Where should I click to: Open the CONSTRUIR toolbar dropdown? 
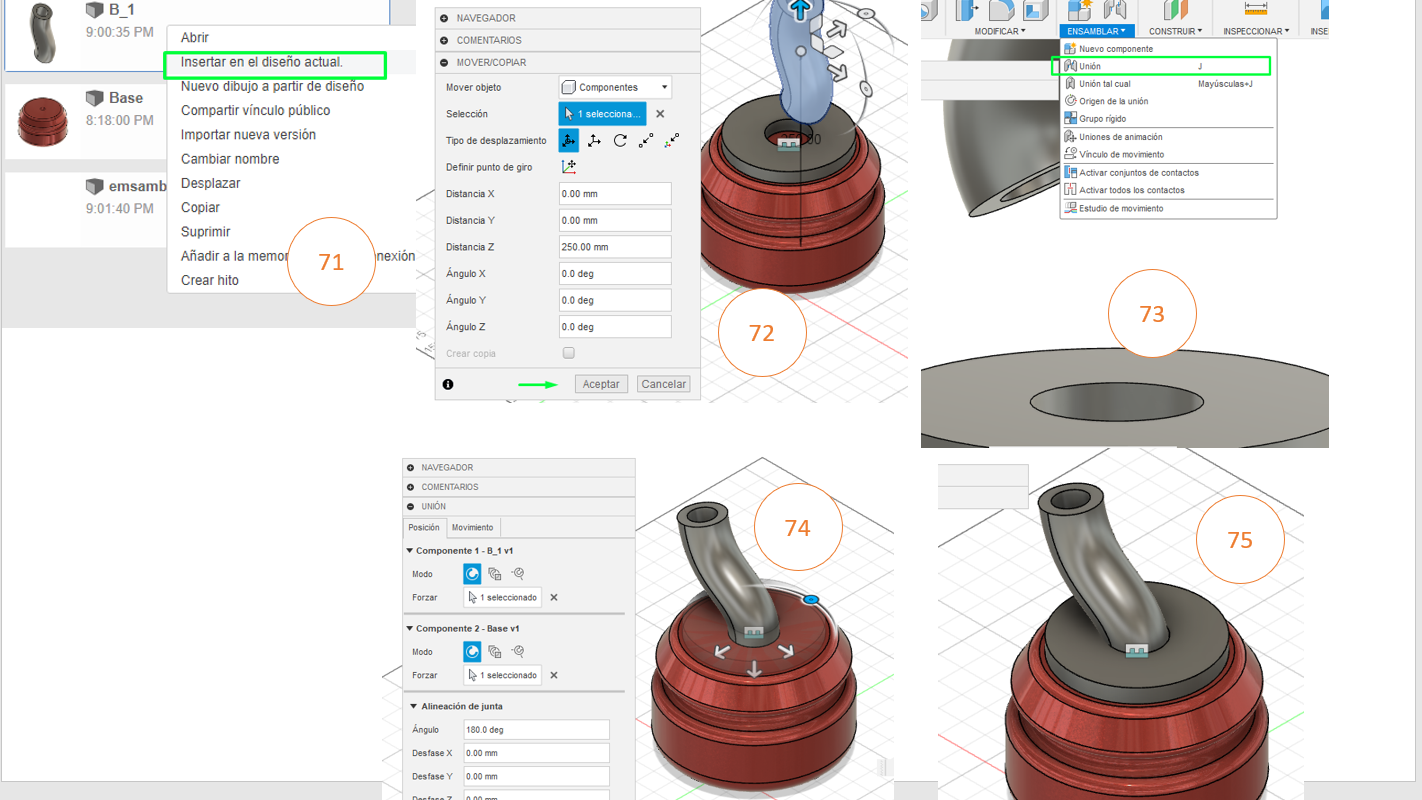tap(1175, 31)
